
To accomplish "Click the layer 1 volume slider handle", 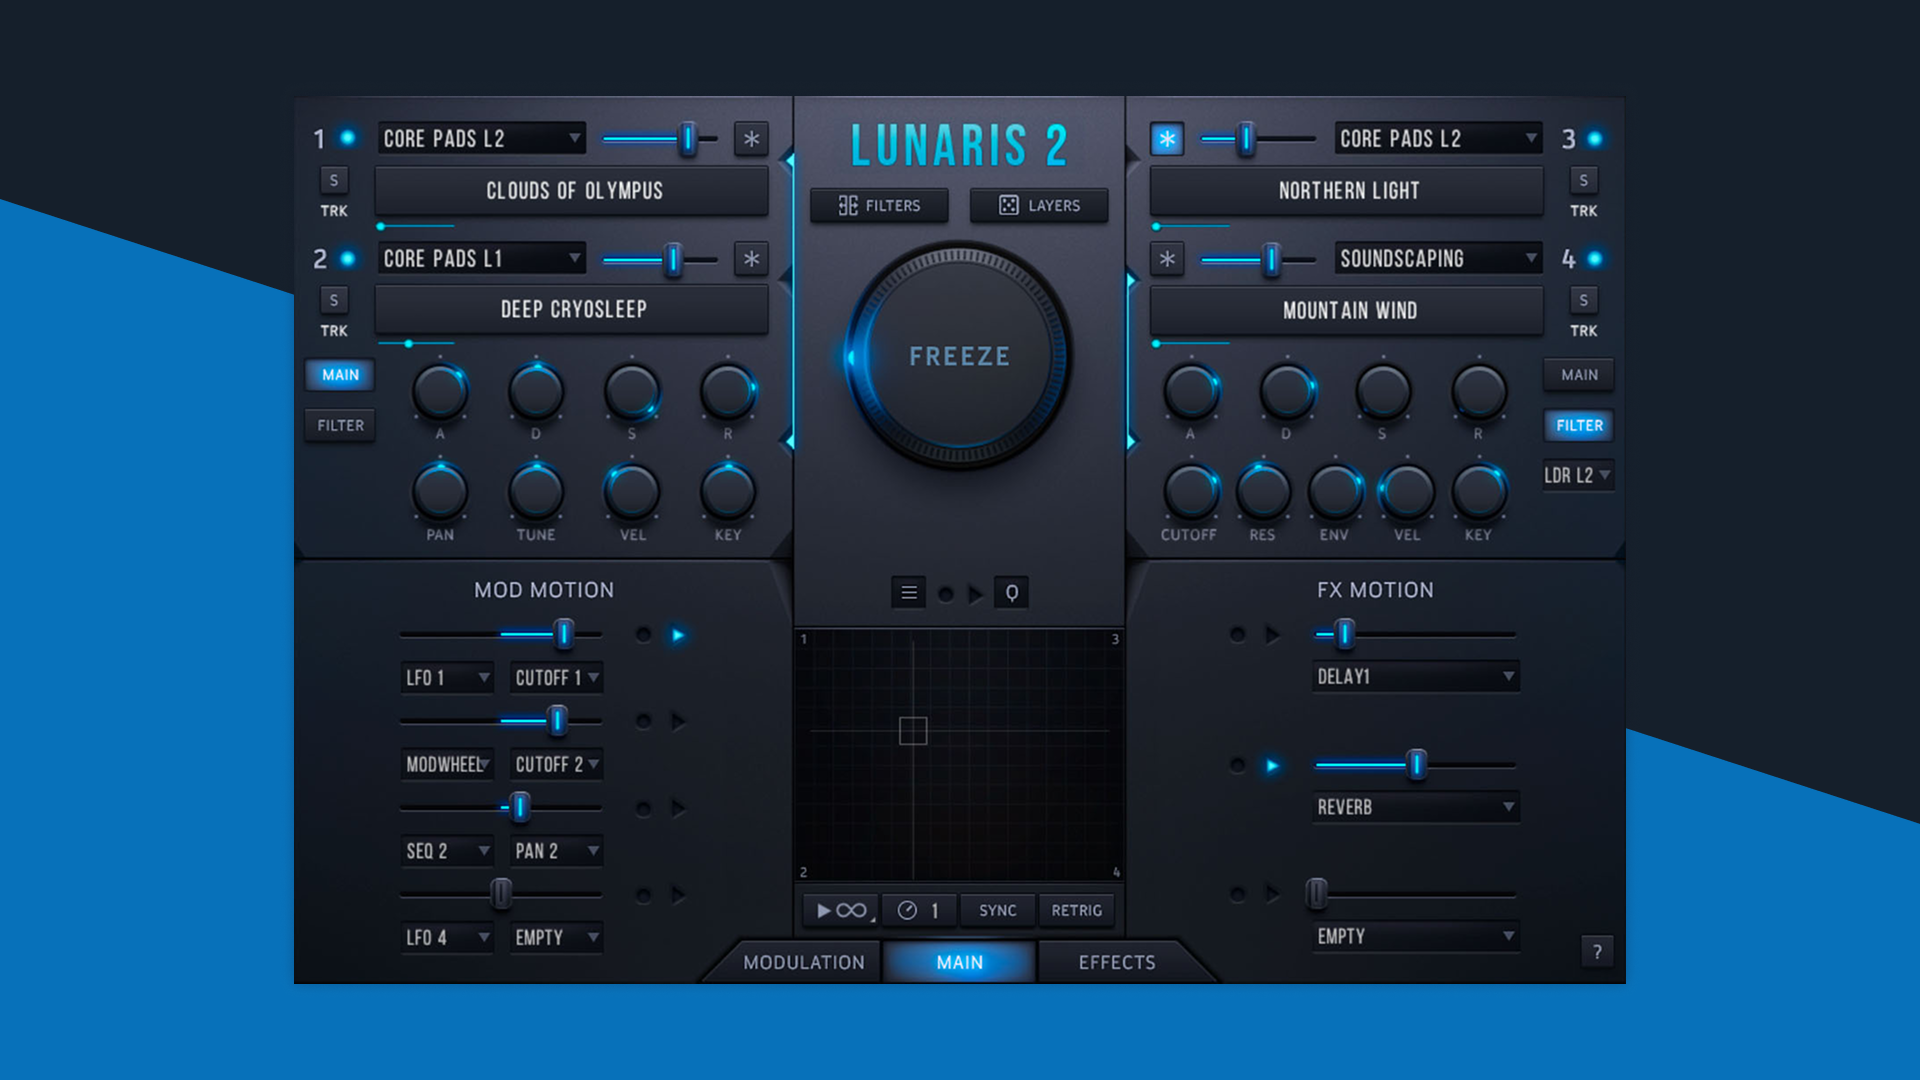I will [690, 139].
